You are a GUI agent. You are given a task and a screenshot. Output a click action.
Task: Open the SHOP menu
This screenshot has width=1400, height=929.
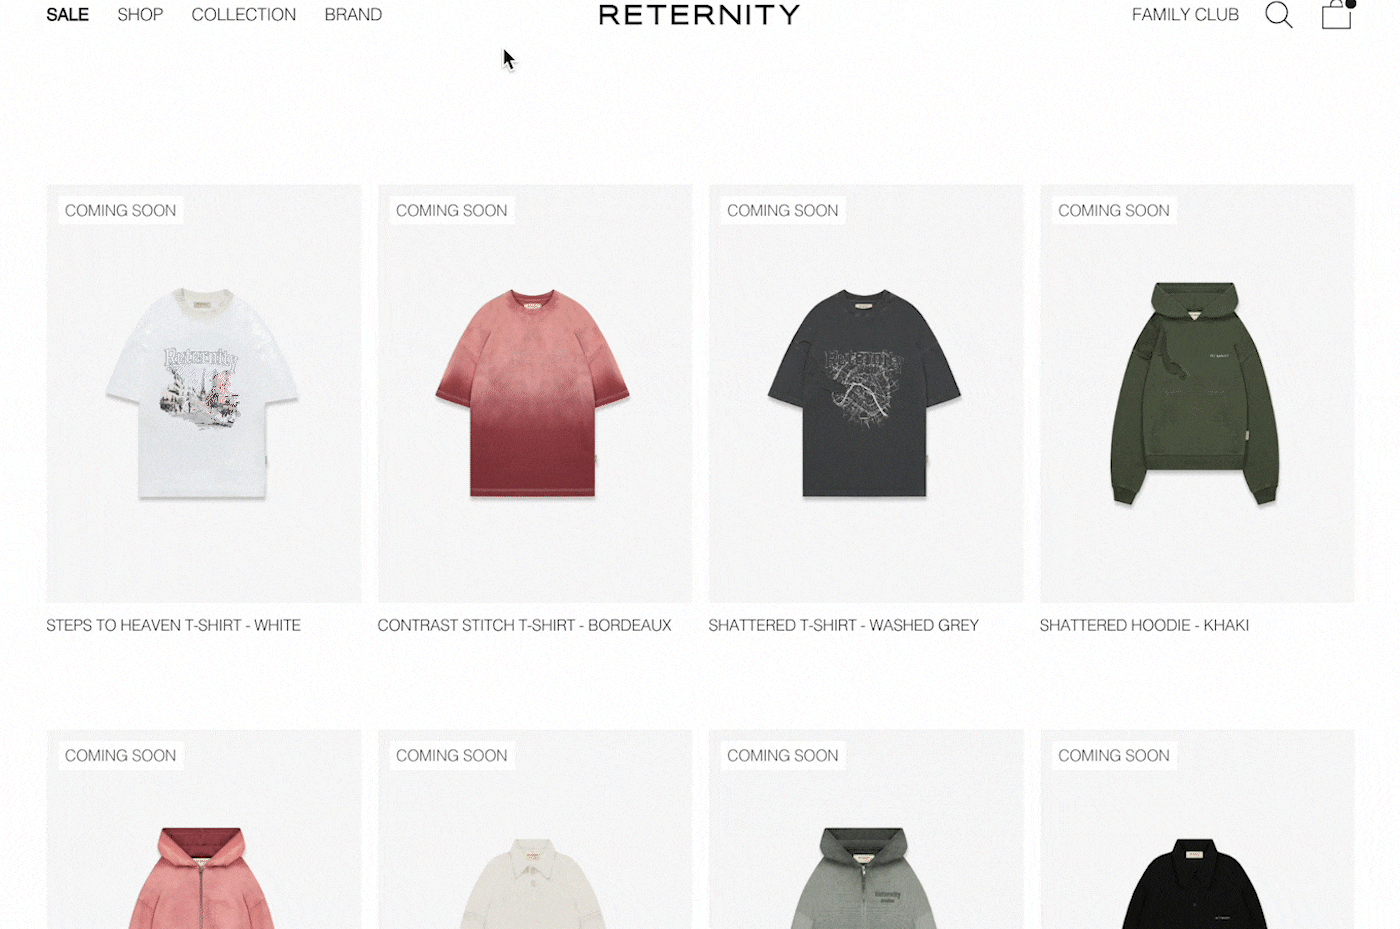(x=140, y=15)
